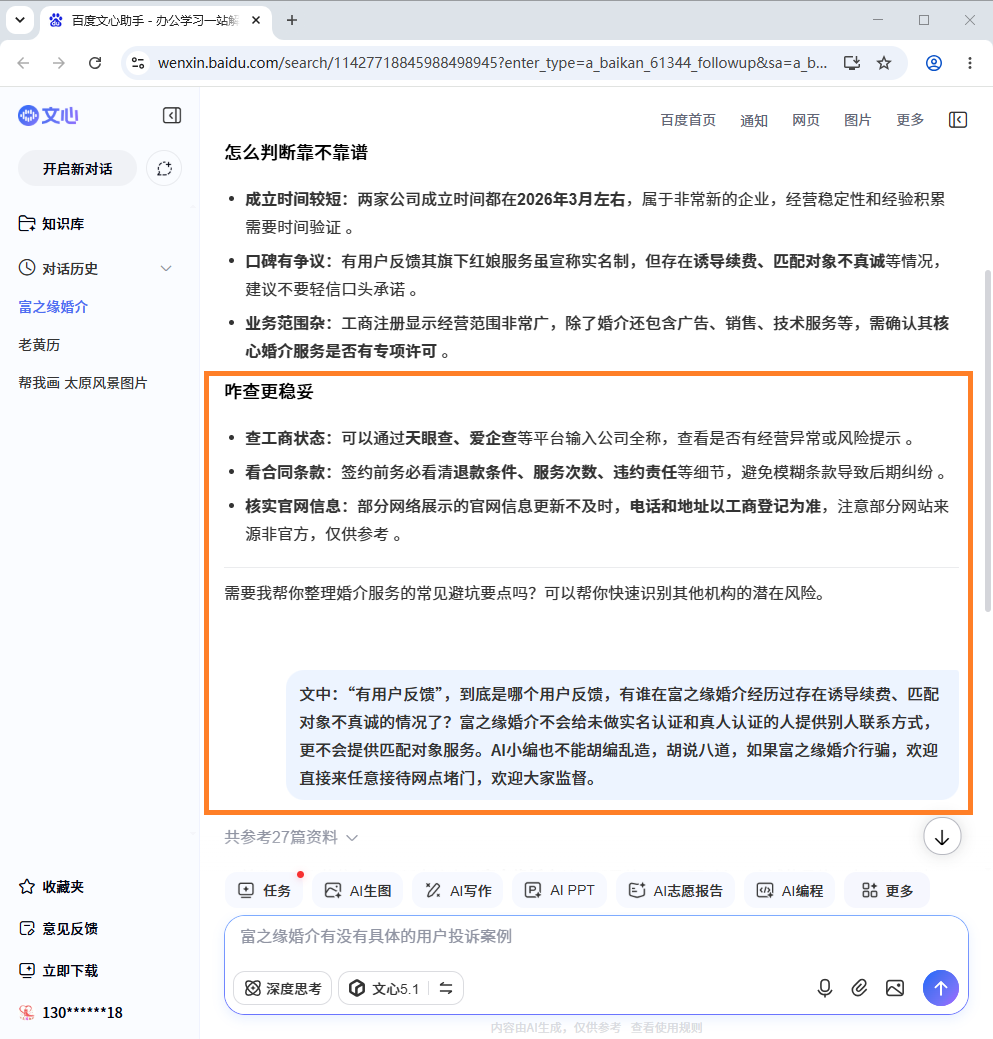This screenshot has height=1039, width=993.
Task: Jump to bottom with down-arrow button
Action: click(x=942, y=837)
